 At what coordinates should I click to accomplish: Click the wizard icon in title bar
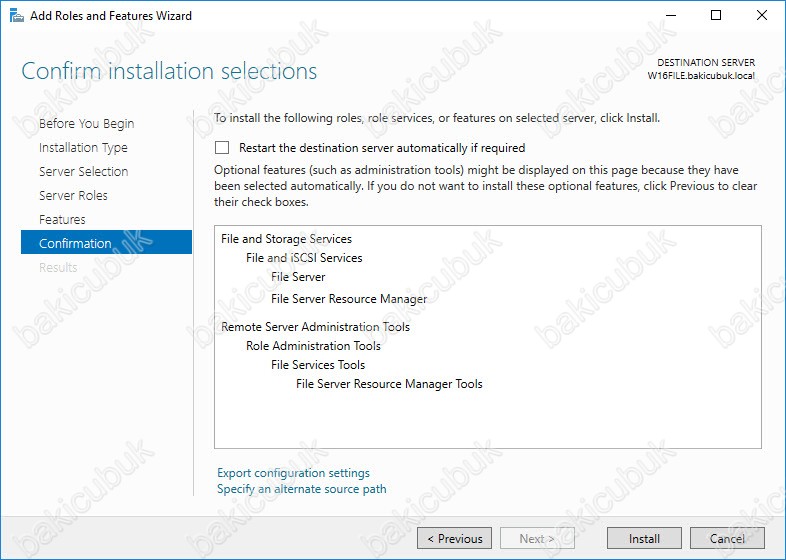click(x=17, y=16)
